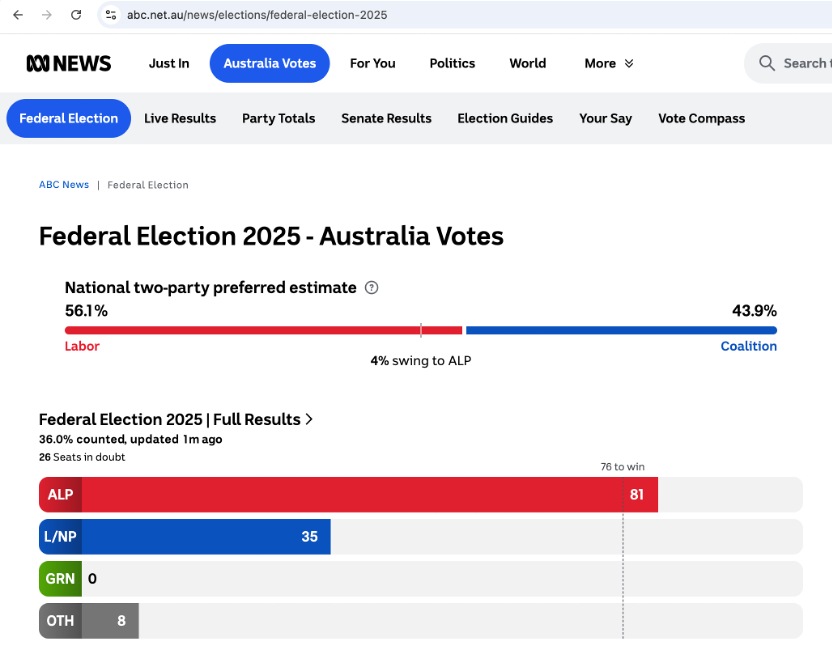Click the search magnifier icon
Screen dimensions: 832x654
tap(767, 63)
